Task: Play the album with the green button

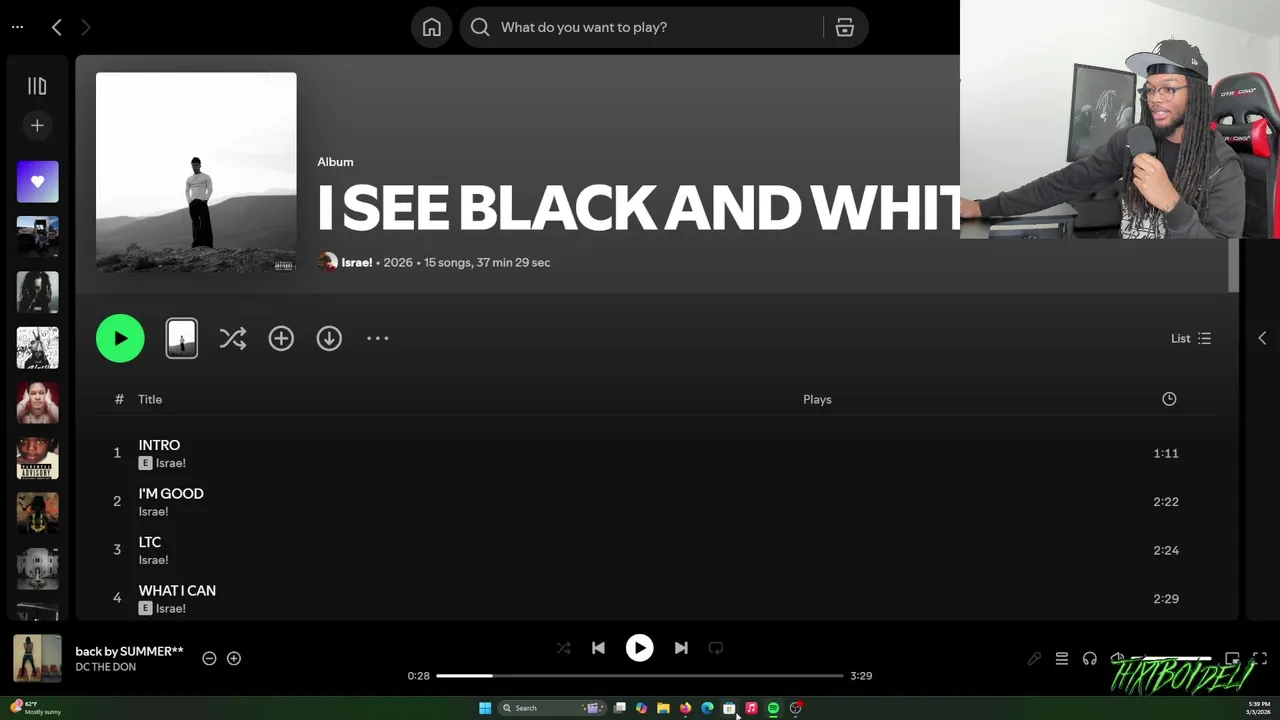Action: tap(120, 338)
